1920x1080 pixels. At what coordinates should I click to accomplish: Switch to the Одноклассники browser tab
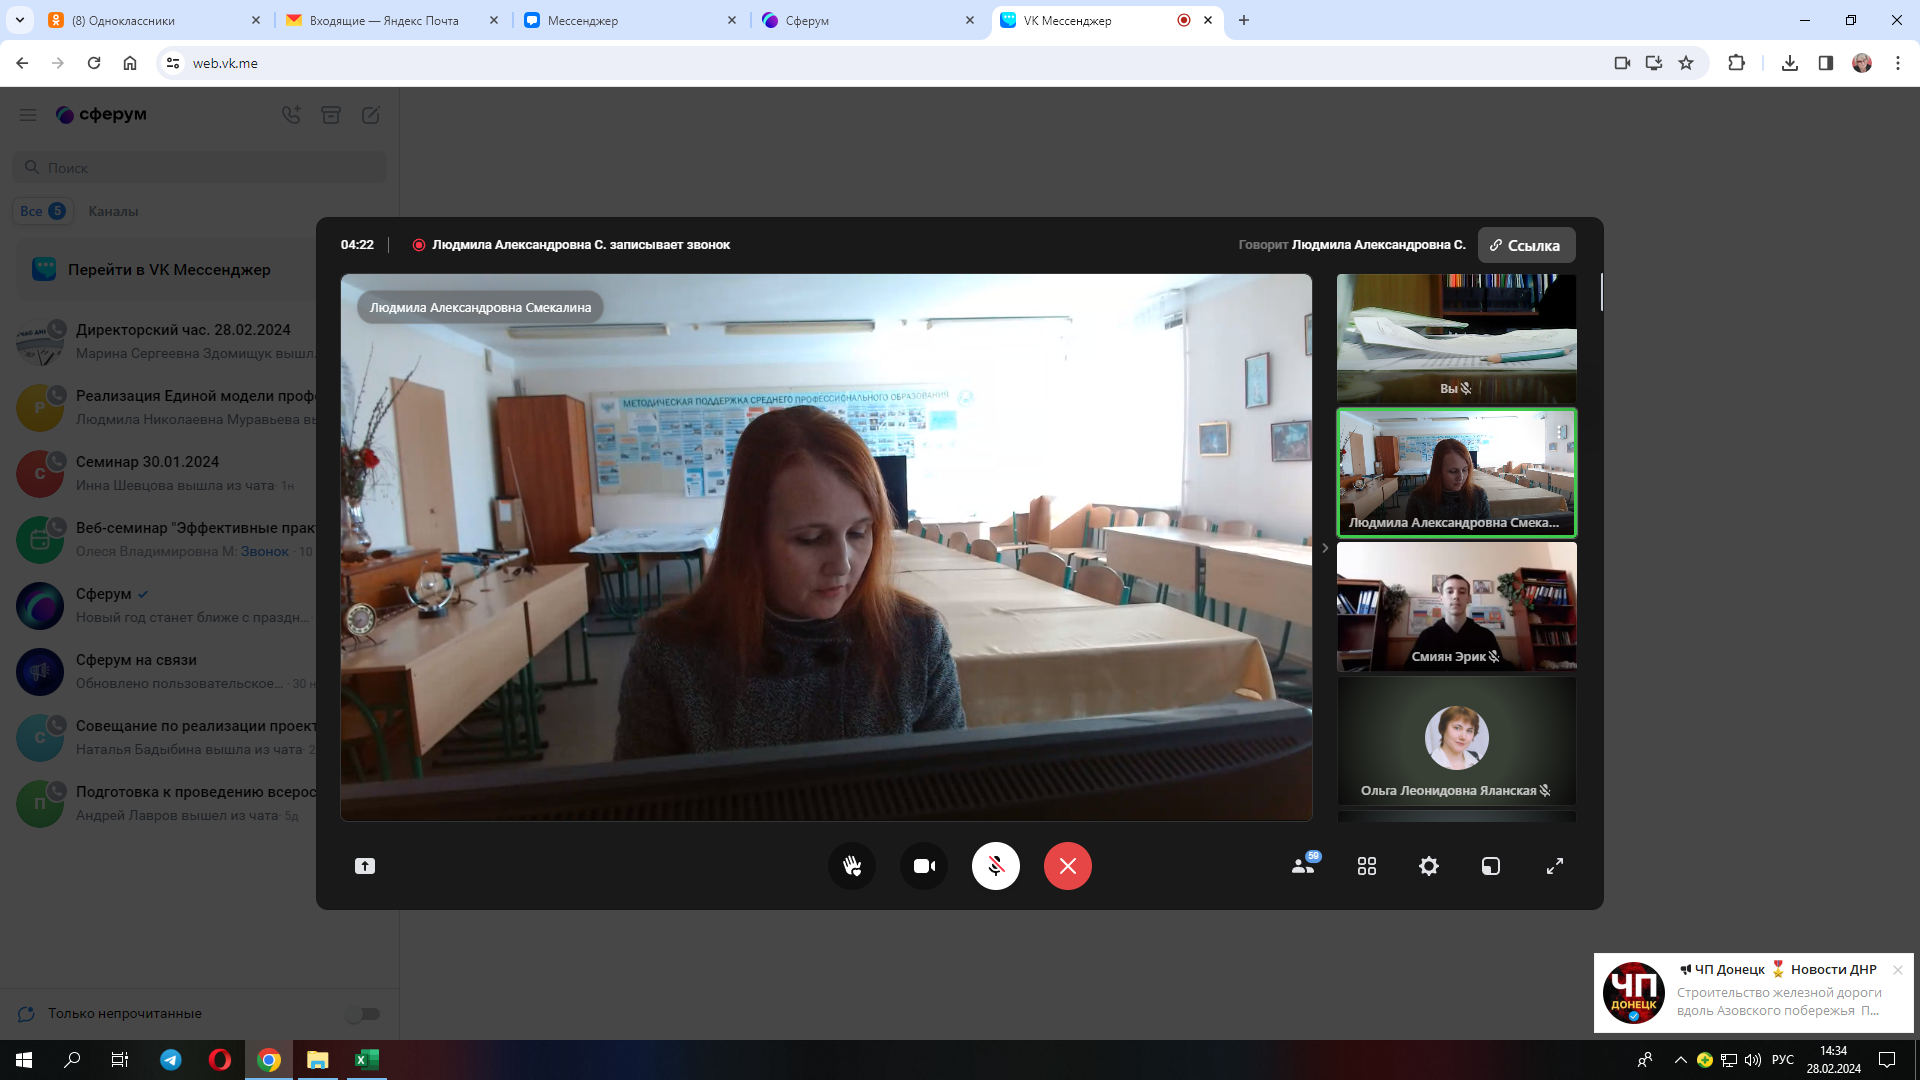click(x=155, y=20)
